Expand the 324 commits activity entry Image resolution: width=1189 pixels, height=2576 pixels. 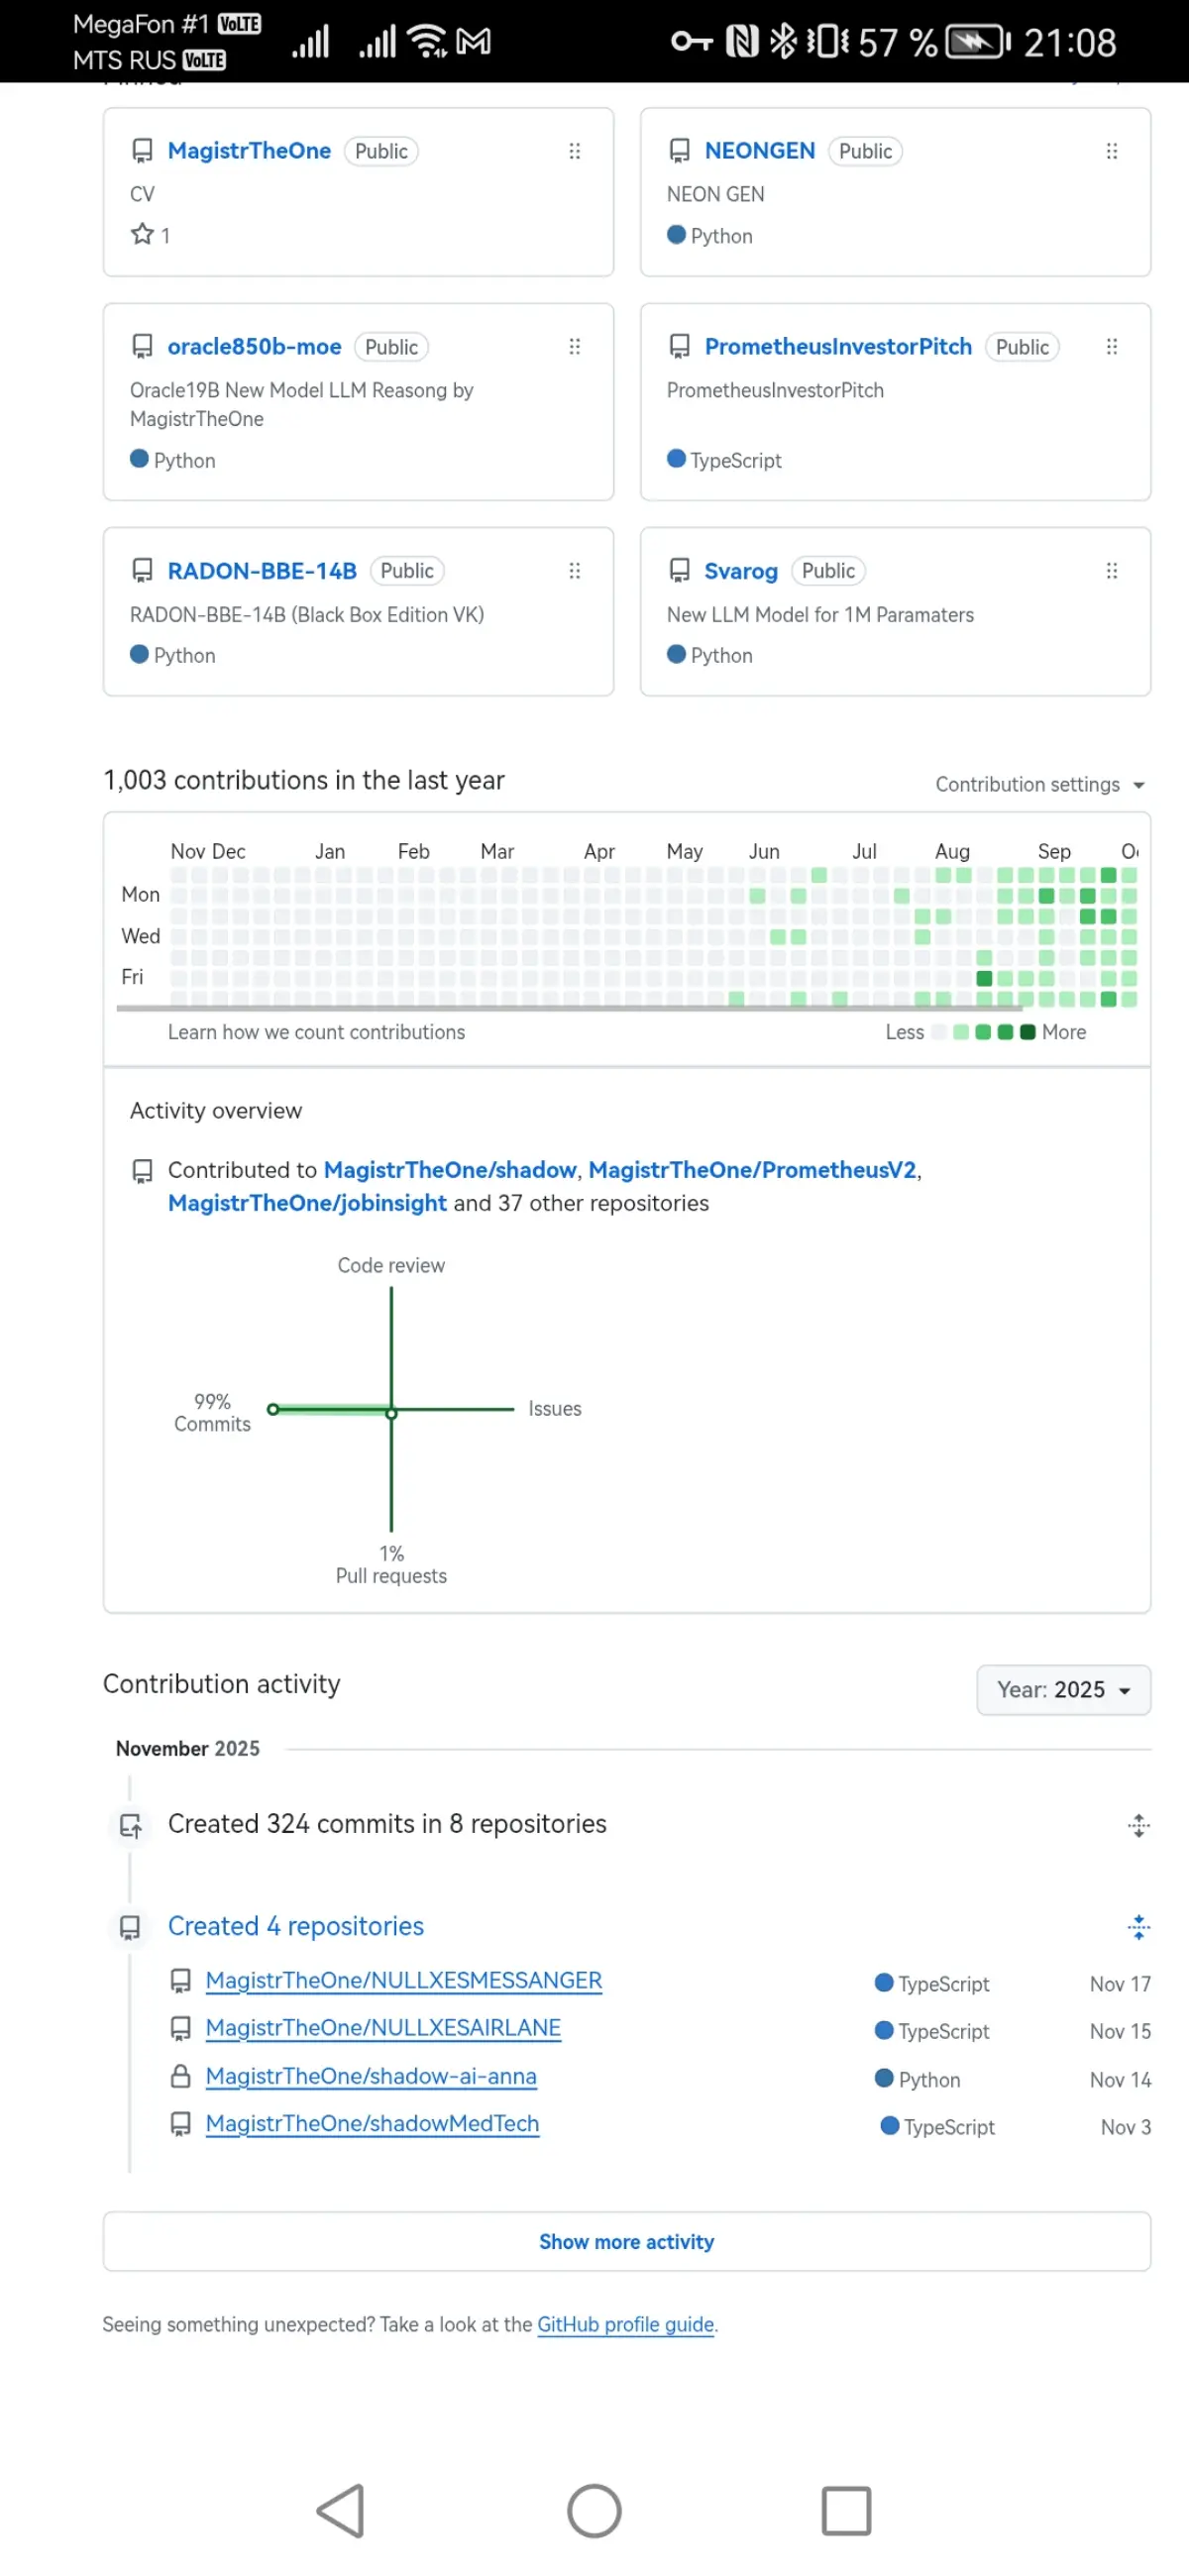(1138, 1825)
